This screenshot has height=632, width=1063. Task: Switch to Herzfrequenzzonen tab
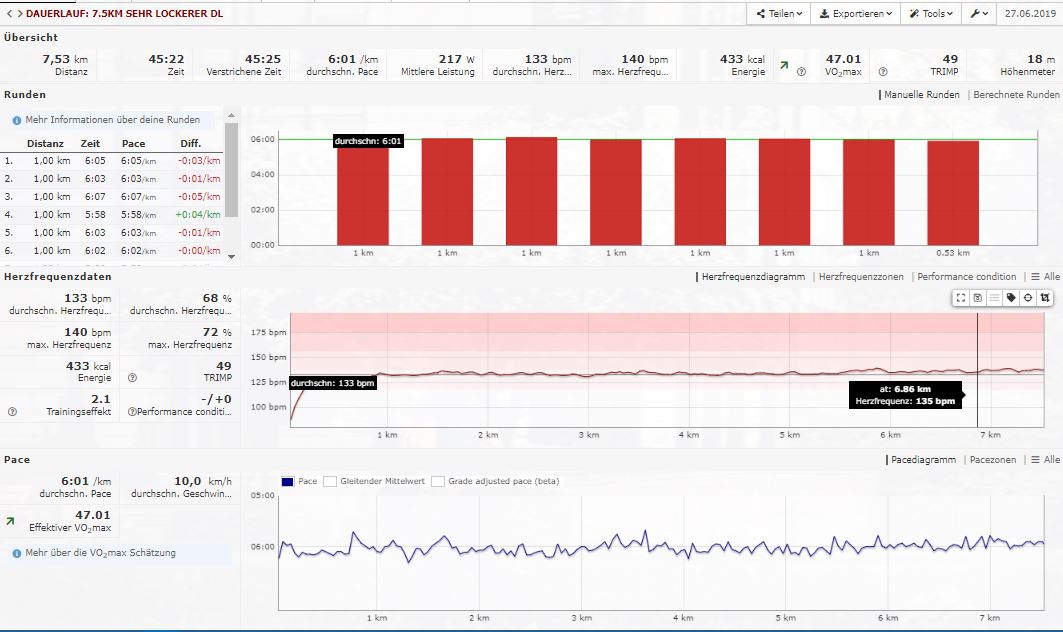pyautogui.click(x=860, y=277)
